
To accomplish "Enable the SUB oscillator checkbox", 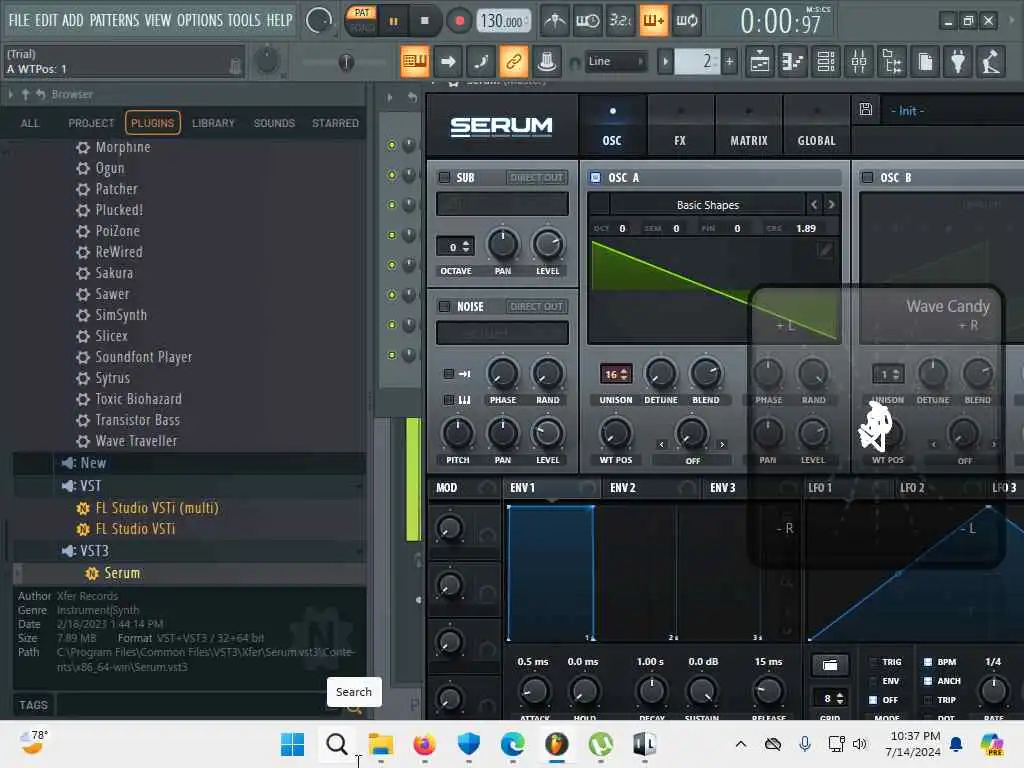I will click(445, 177).
